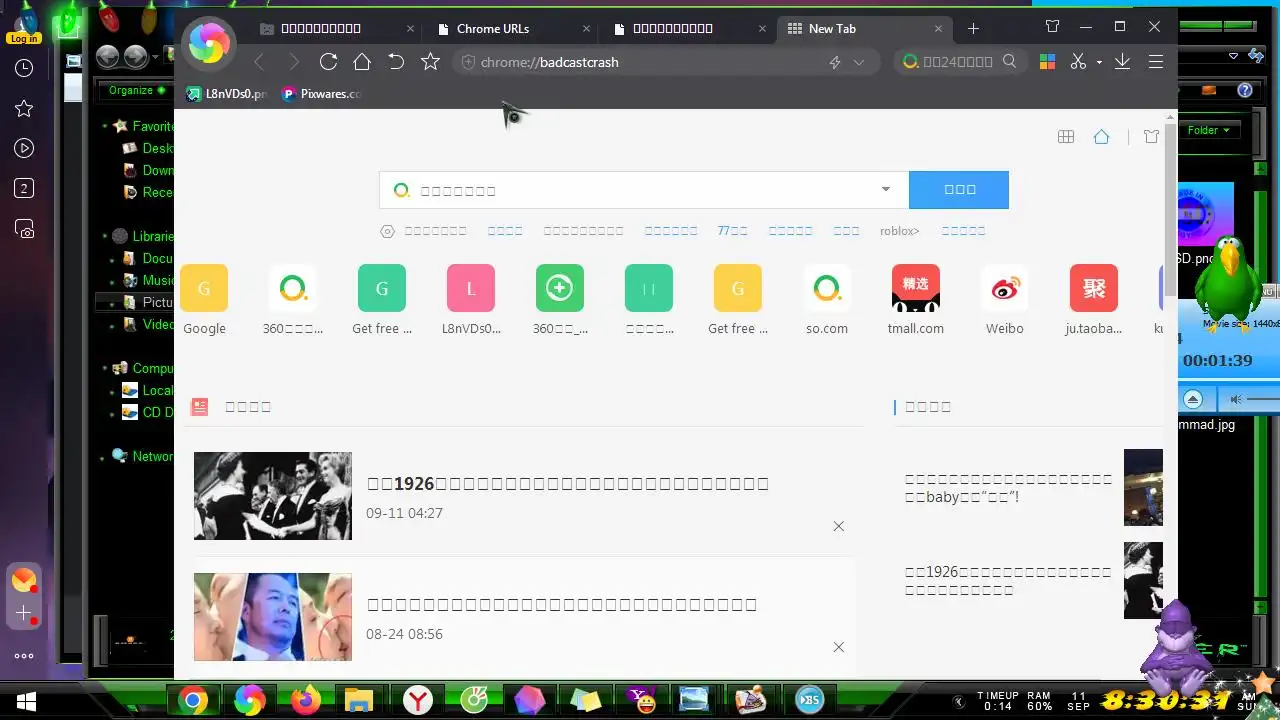
Task: Open the 1926 news headline dated 09-11
Action: pos(568,484)
